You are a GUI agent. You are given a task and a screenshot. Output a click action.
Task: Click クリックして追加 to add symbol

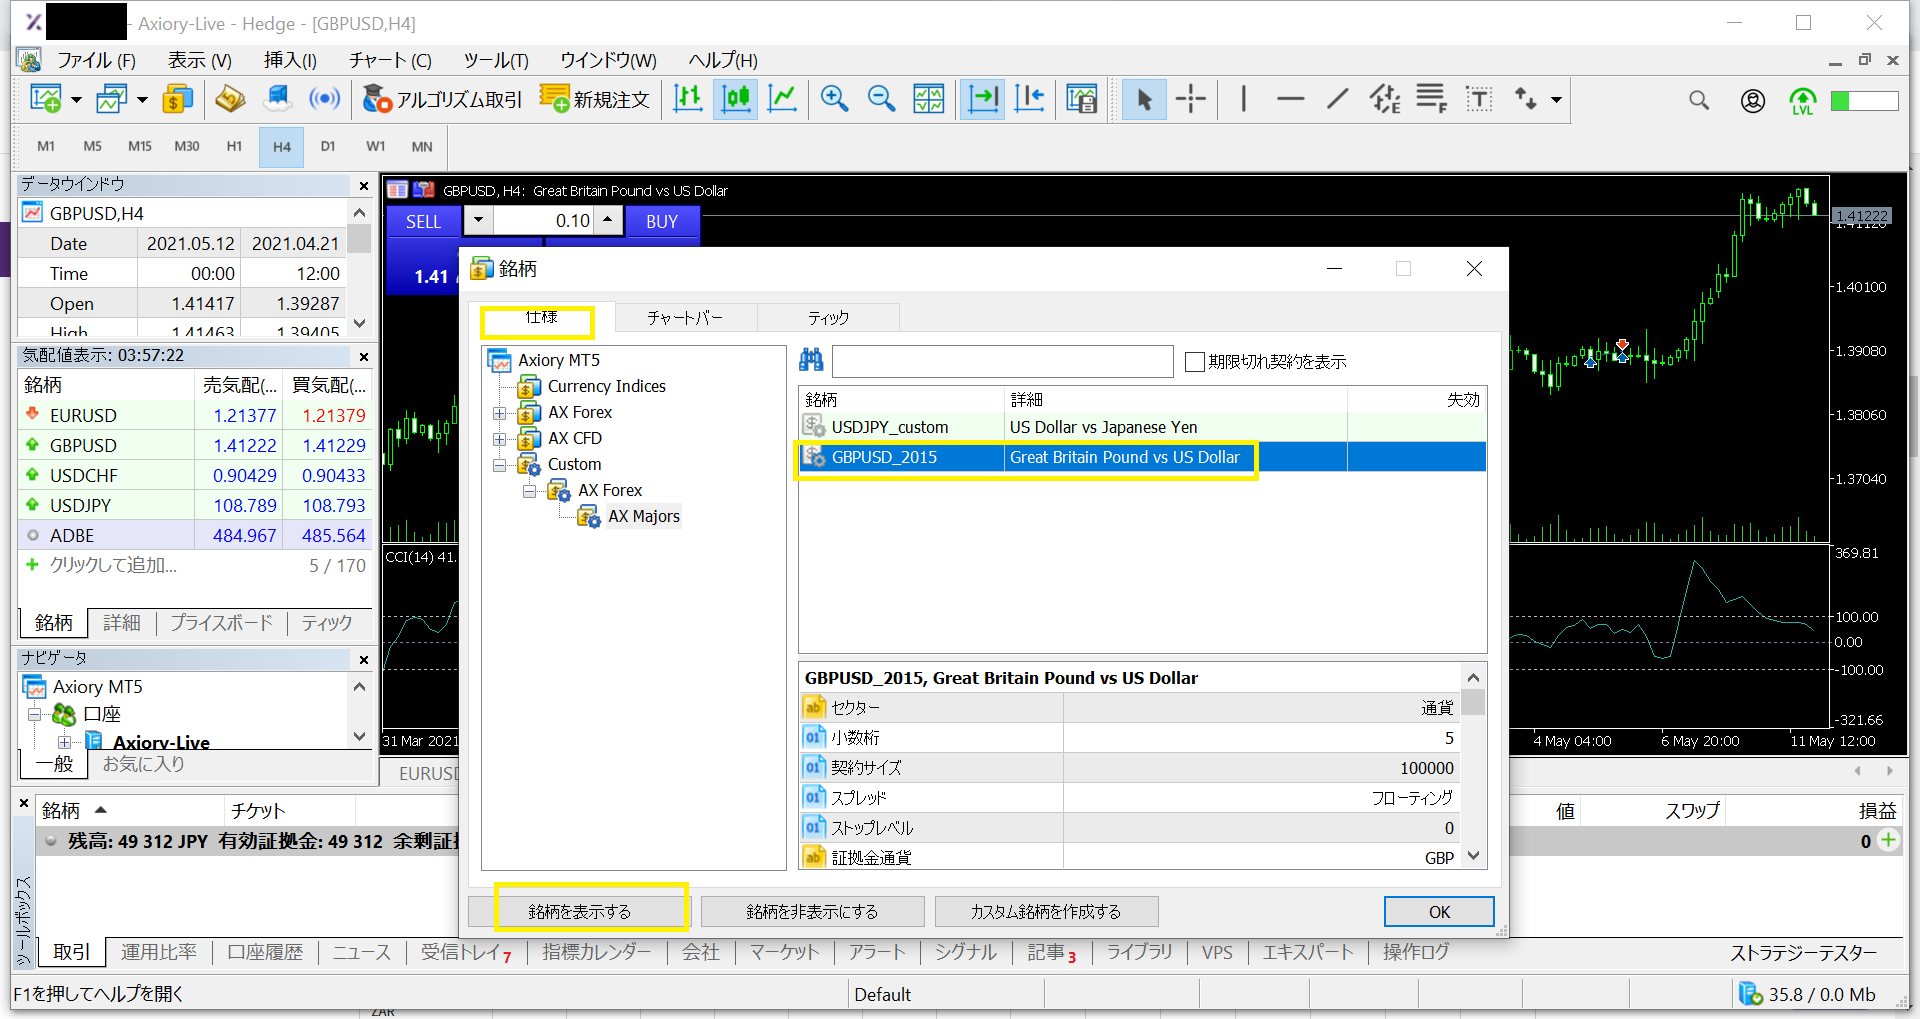113,565
